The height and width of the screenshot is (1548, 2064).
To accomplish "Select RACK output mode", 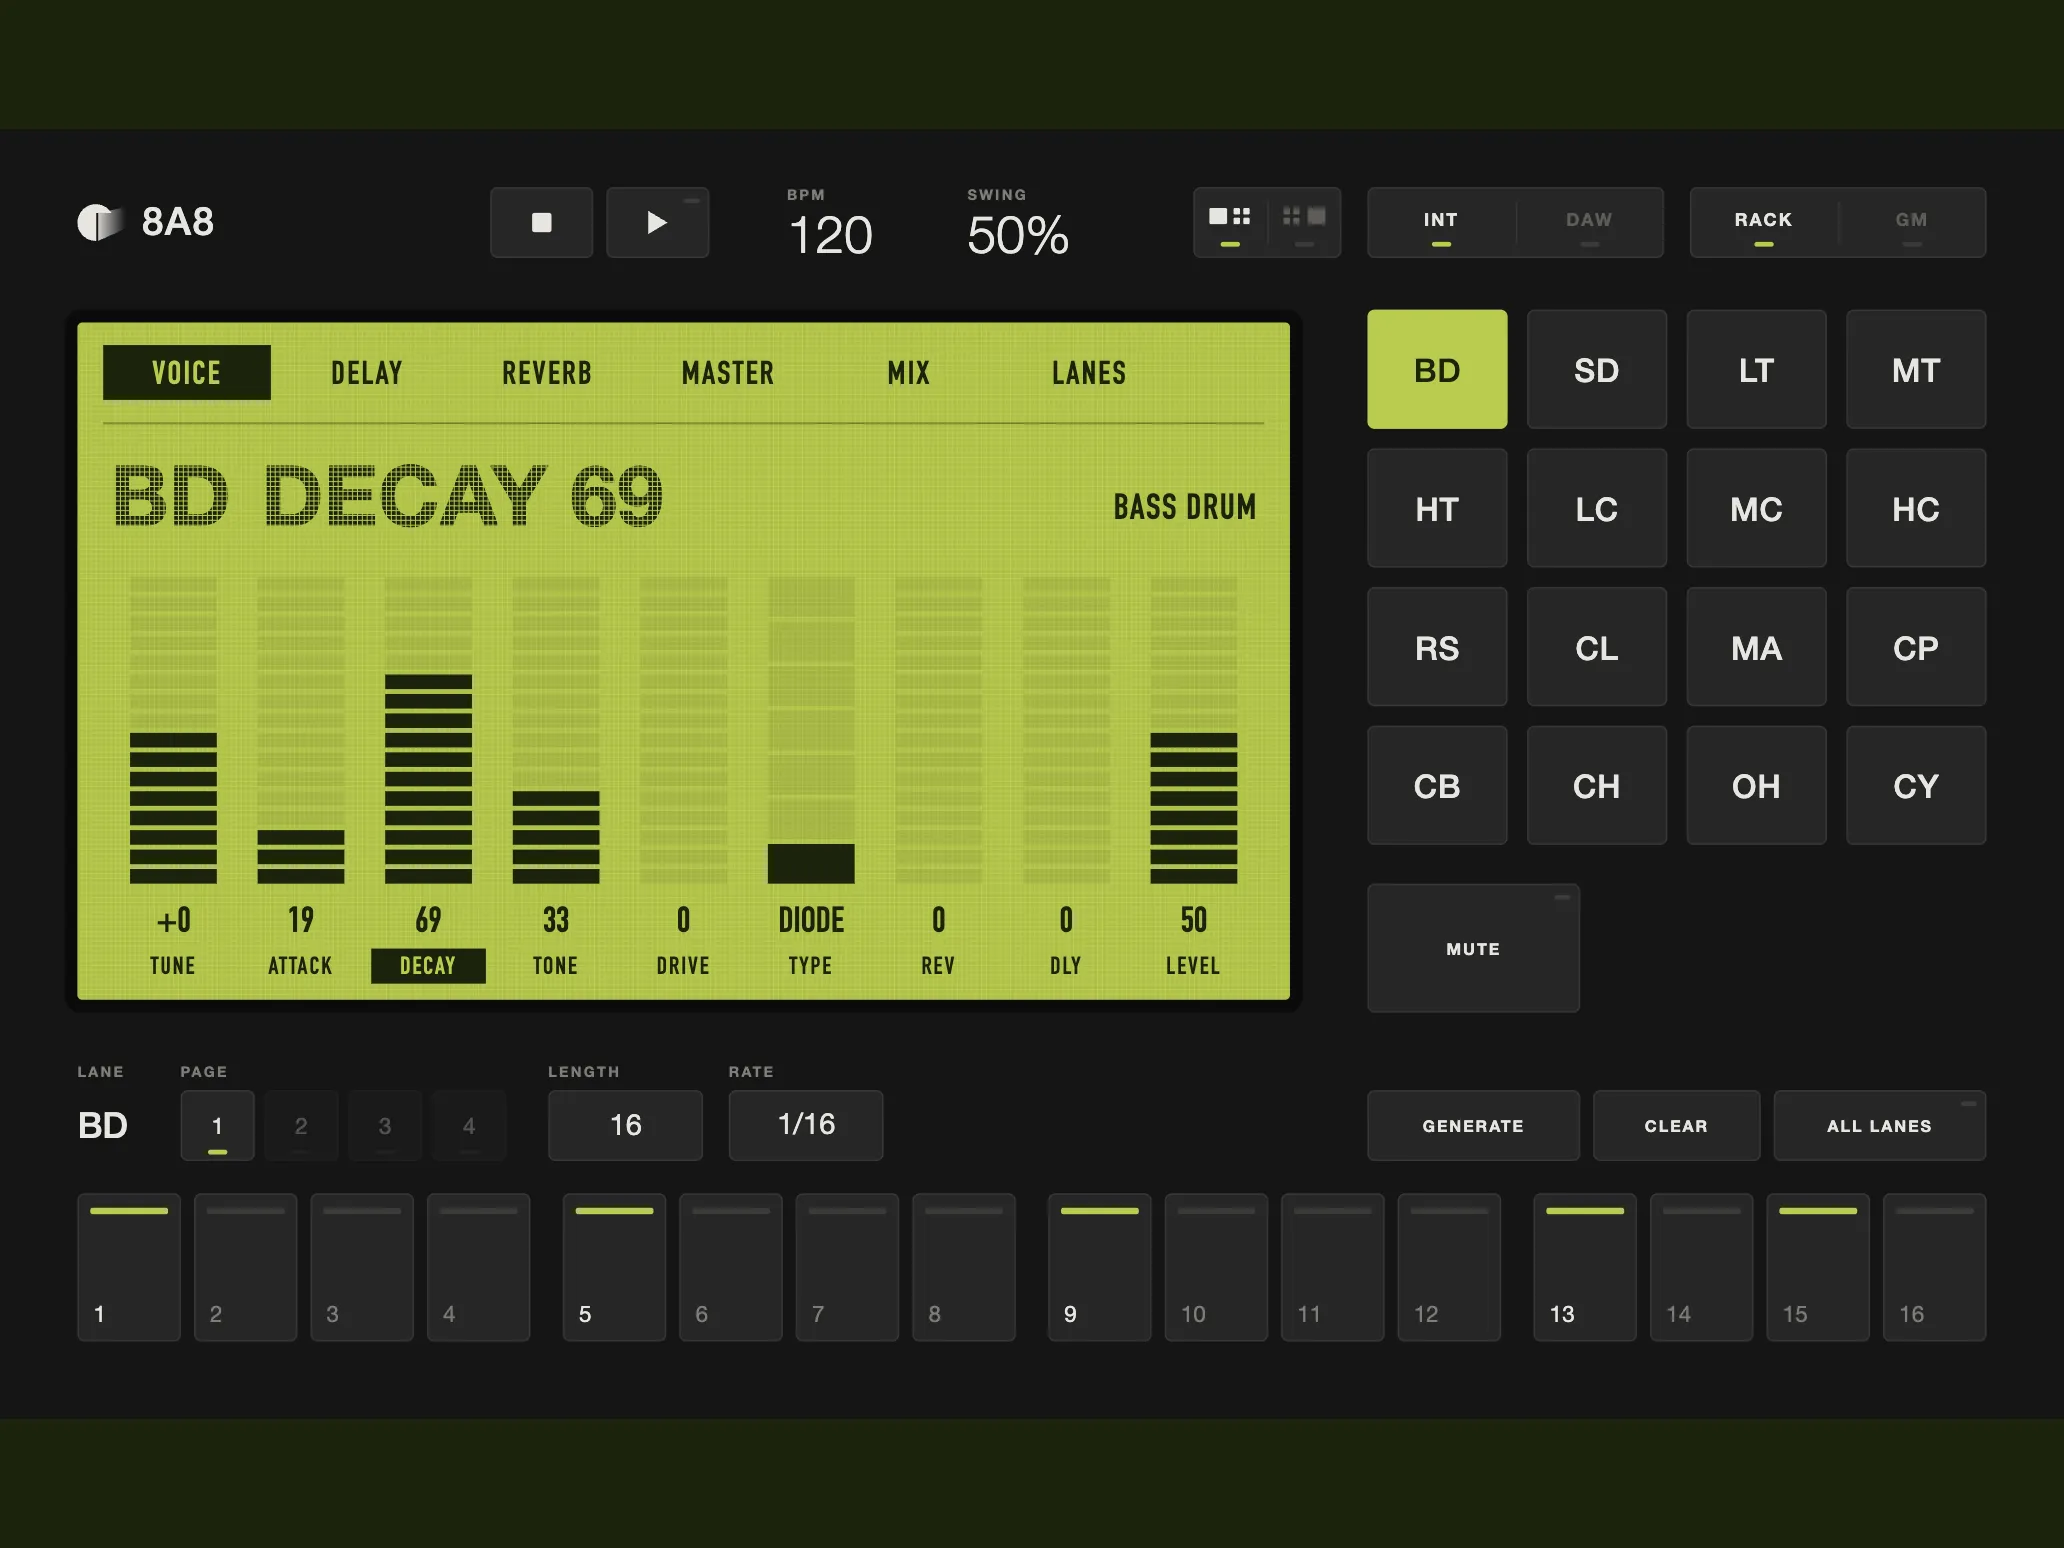I will click(x=1763, y=222).
